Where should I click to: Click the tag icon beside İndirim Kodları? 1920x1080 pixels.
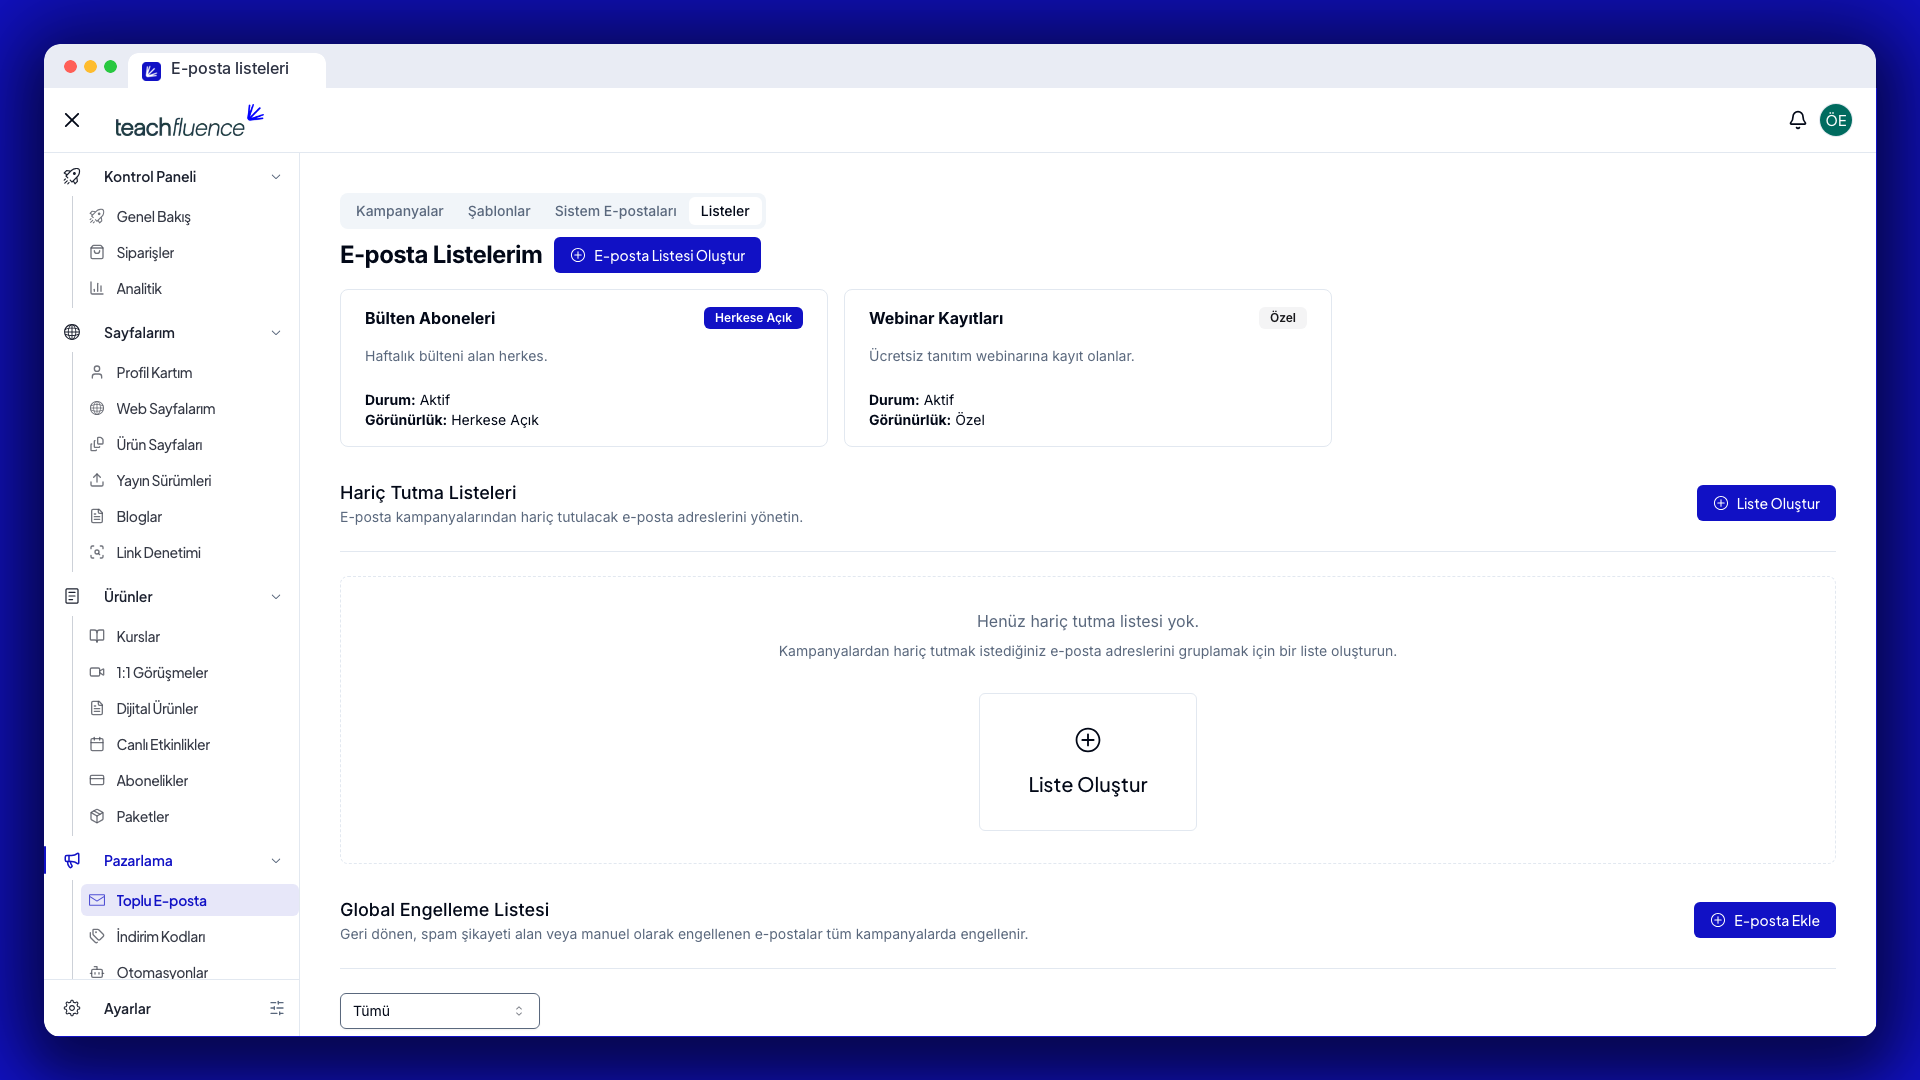[x=97, y=937]
